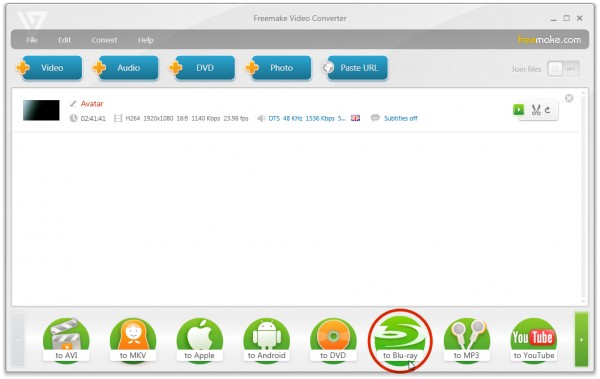
Task: Toggle the Join files switch
Action: [563, 69]
